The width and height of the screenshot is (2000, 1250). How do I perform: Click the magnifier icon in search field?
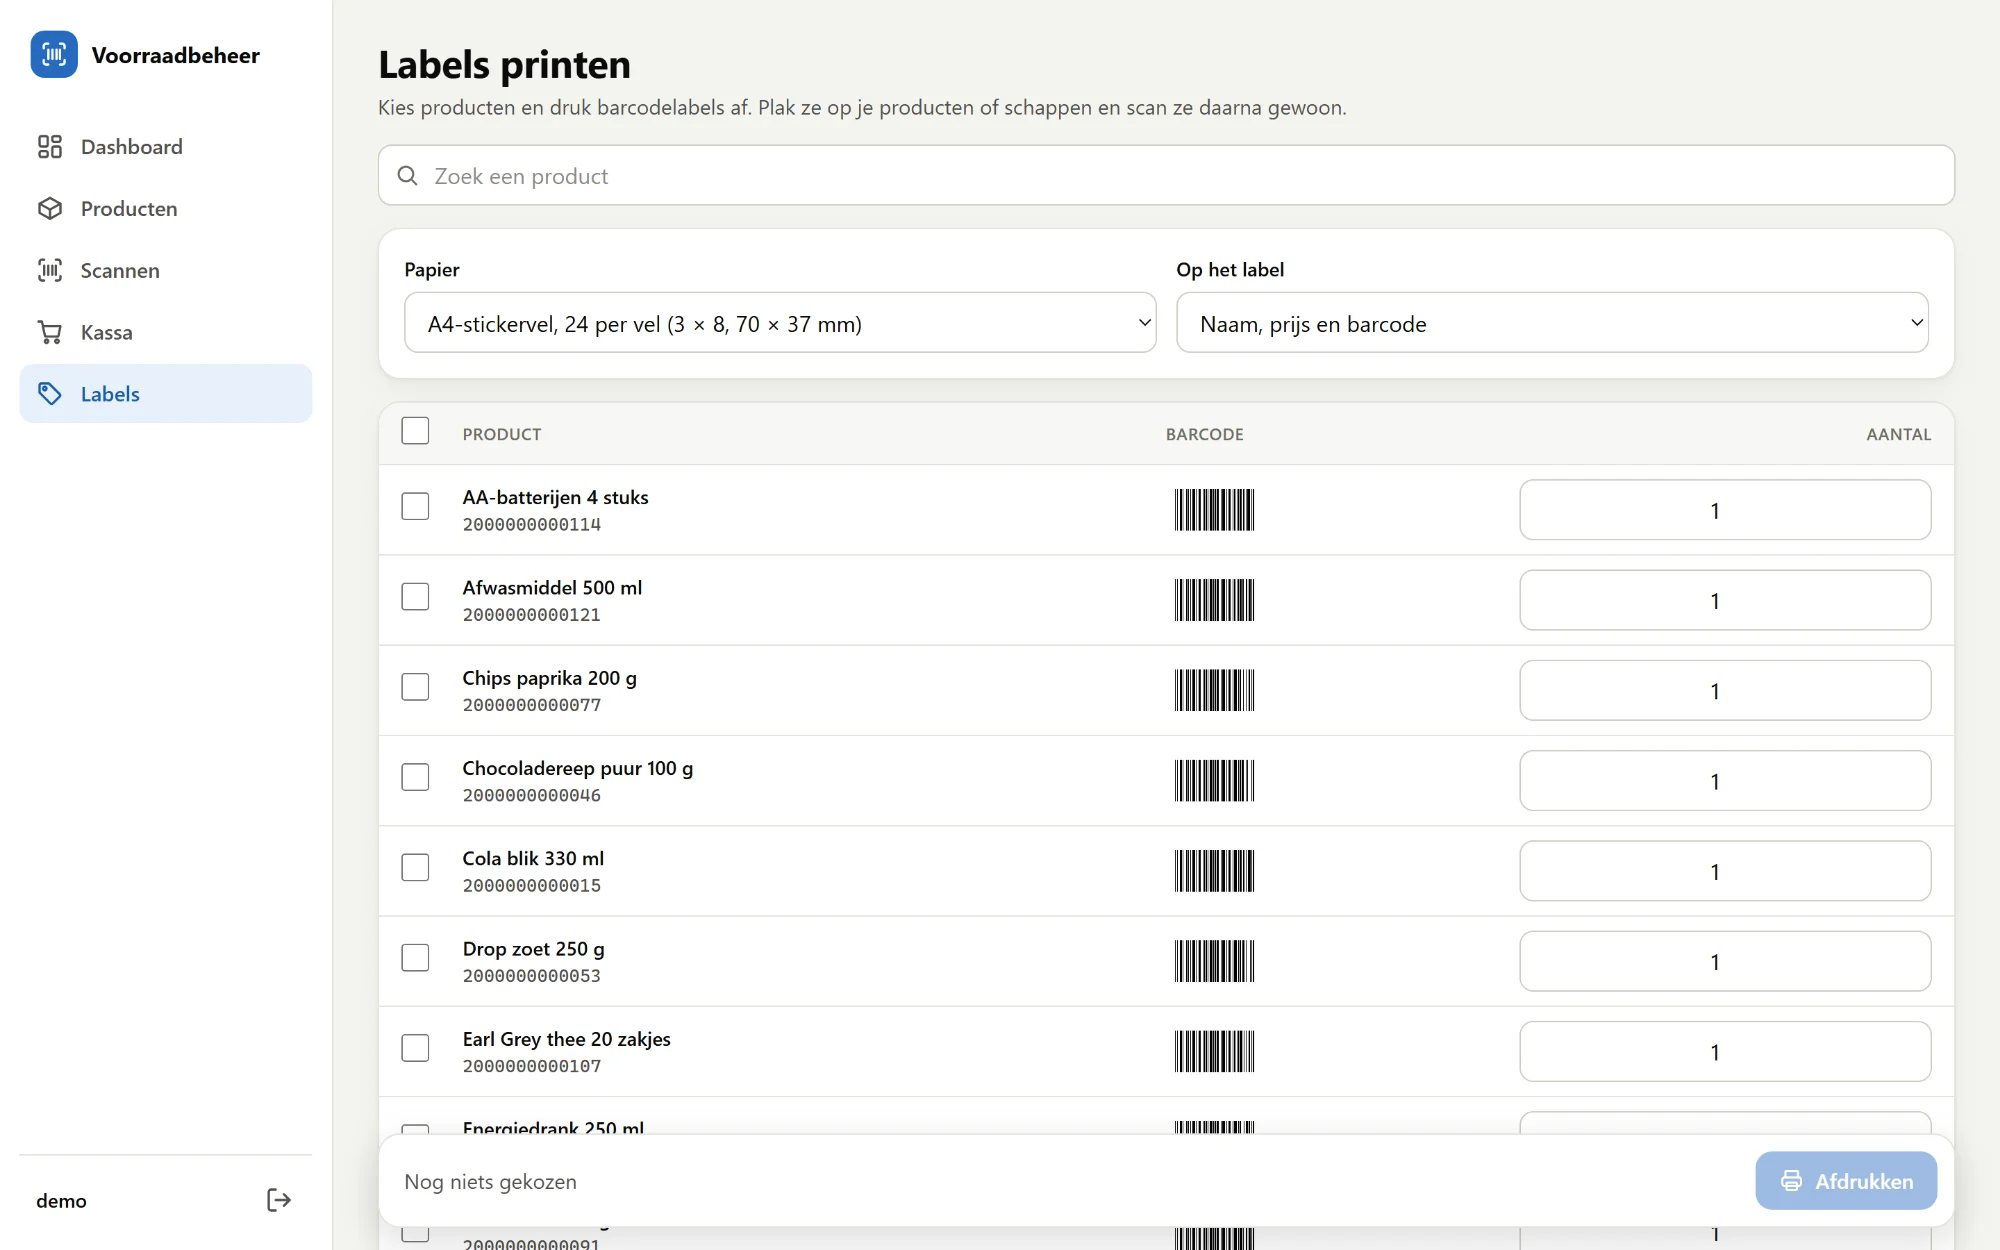tap(408, 176)
